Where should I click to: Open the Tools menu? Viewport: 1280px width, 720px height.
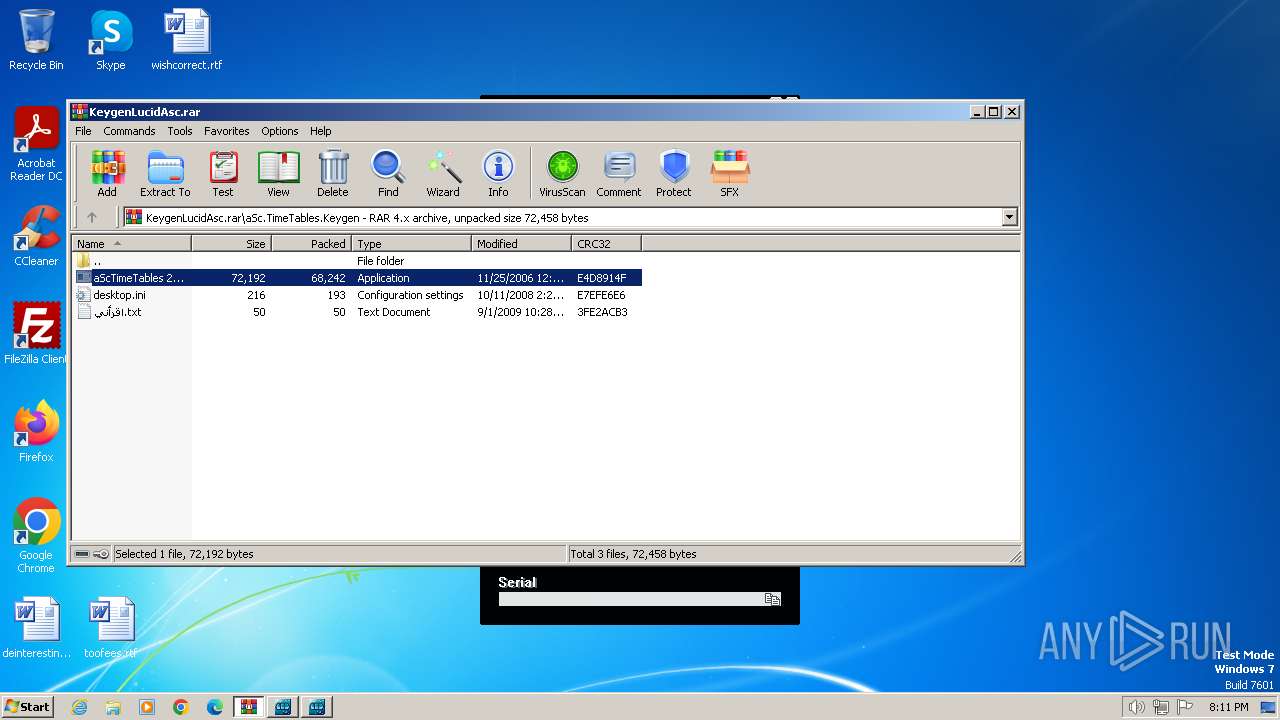(180, 131)
